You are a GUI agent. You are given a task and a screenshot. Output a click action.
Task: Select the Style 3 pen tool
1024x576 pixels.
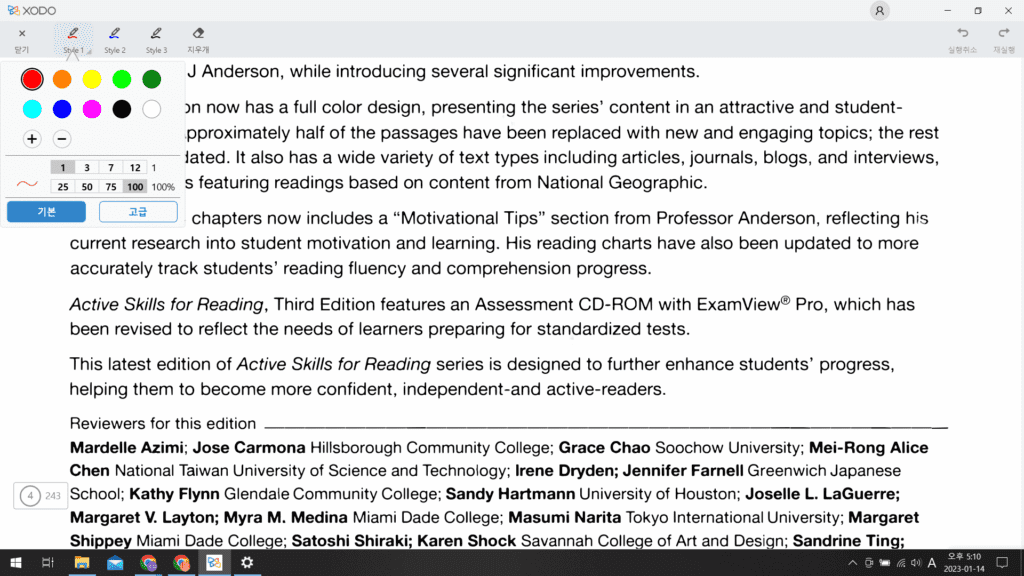click(155, 39)
